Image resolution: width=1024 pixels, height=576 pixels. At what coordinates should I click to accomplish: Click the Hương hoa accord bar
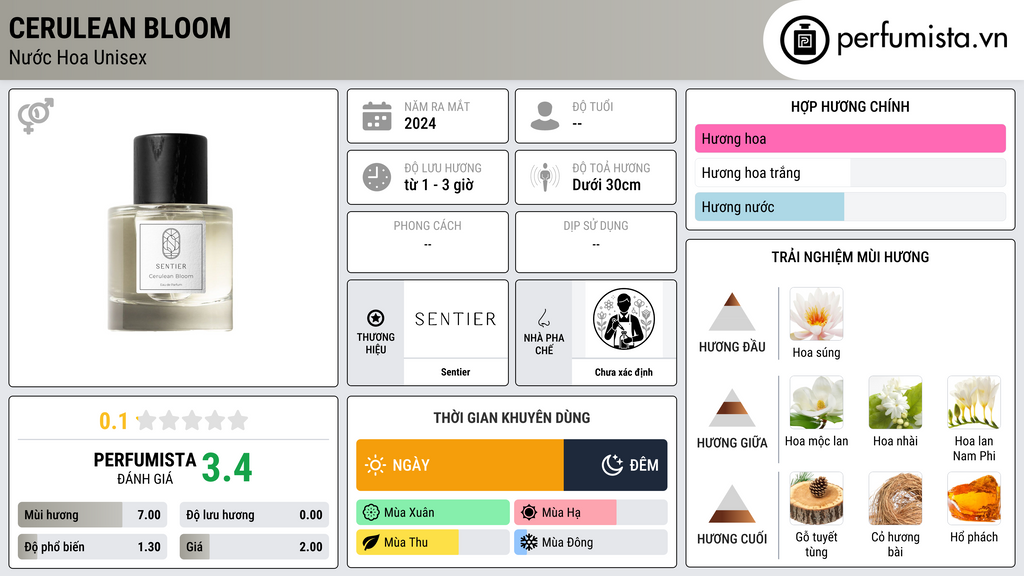point(850,138)
